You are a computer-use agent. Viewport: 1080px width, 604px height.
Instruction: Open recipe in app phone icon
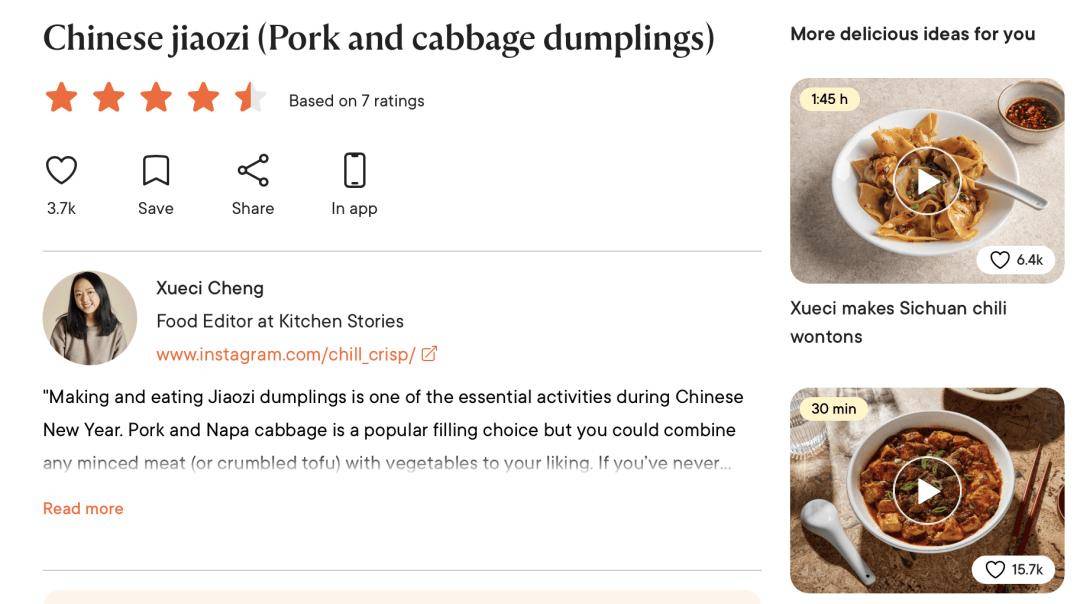[354, 170]
